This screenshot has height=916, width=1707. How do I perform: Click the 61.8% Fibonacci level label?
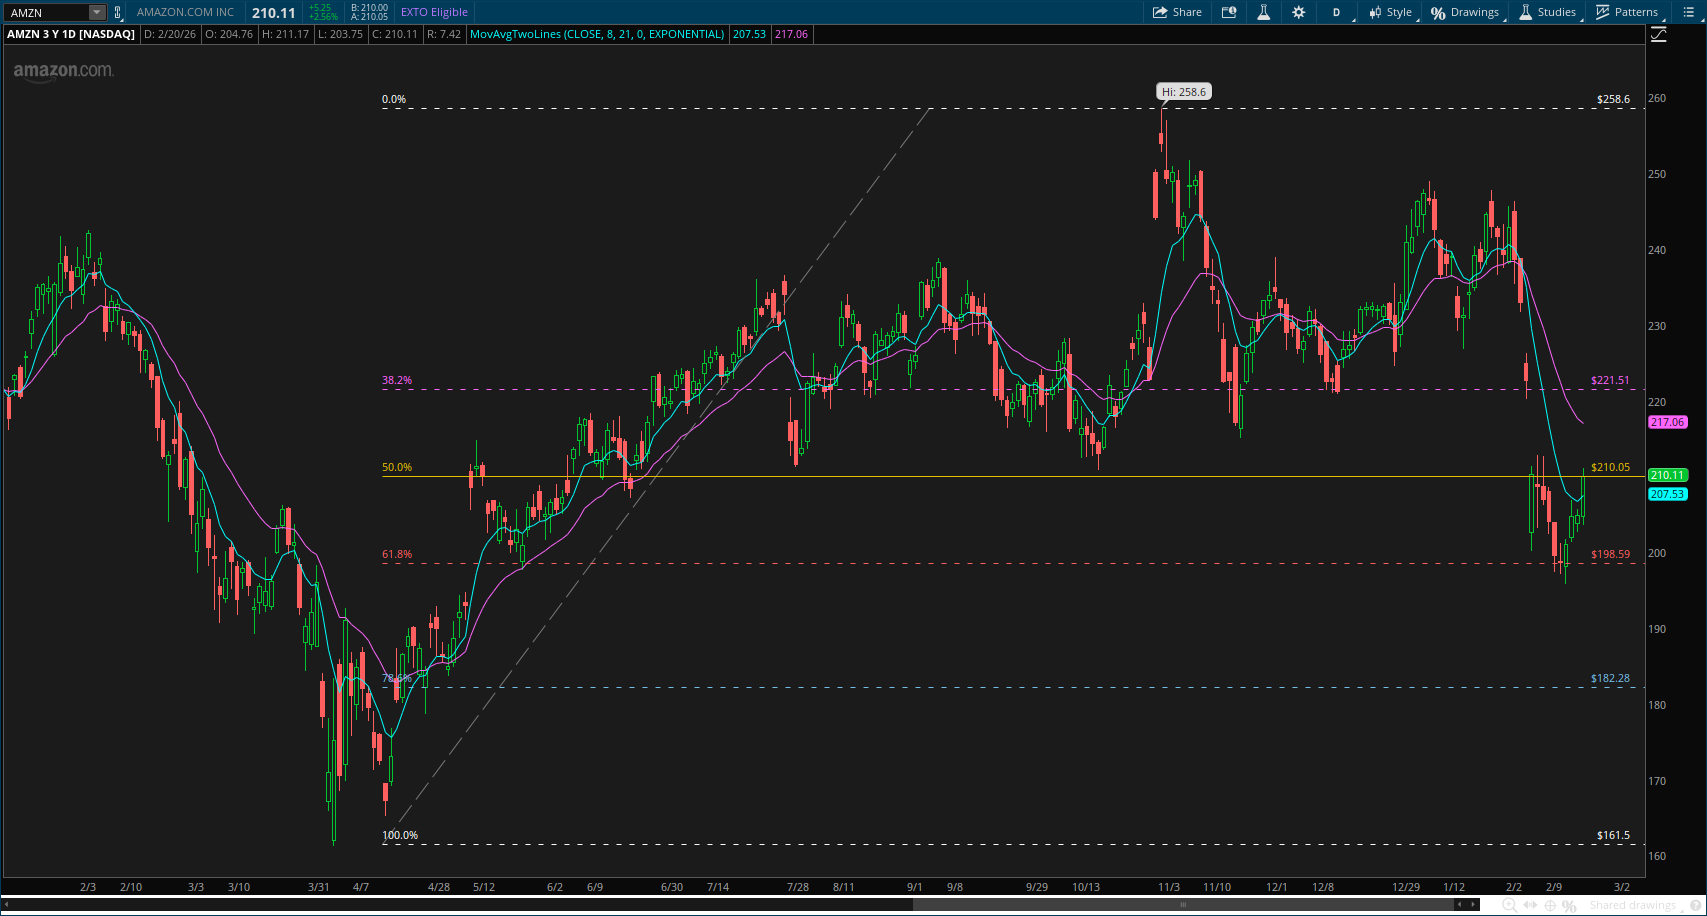(x=397, y=554)
